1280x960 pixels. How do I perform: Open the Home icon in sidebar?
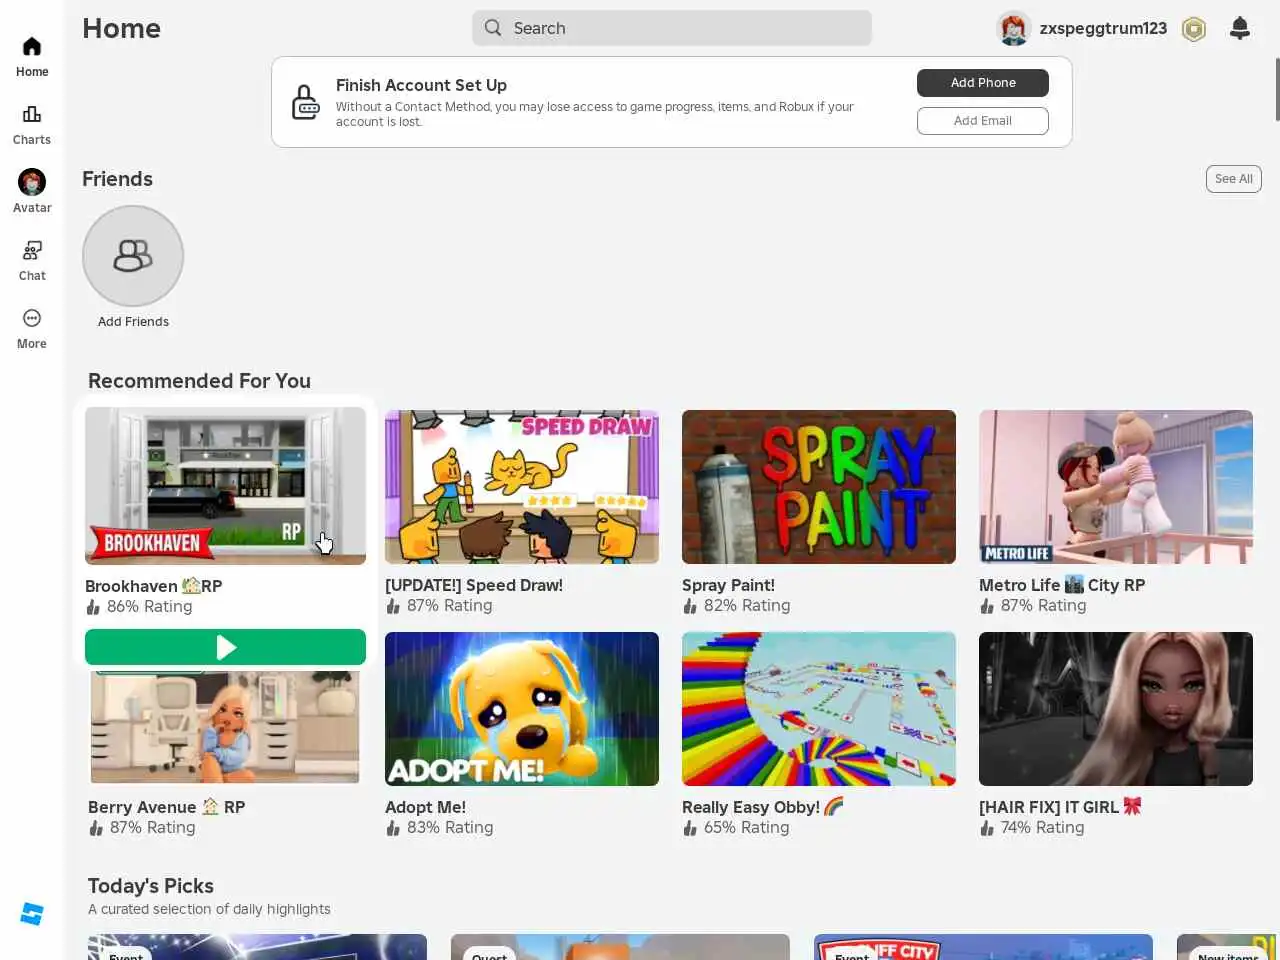pyautogui.click(x=32, y=47)
